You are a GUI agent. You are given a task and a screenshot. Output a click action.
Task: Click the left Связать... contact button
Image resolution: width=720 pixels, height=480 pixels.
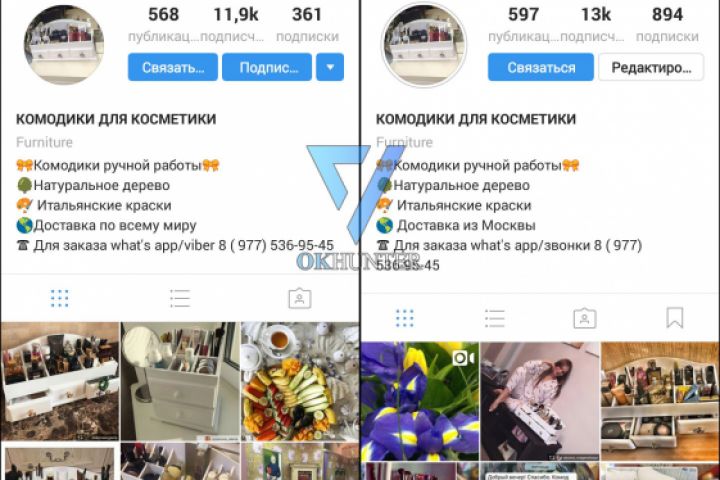173,67
